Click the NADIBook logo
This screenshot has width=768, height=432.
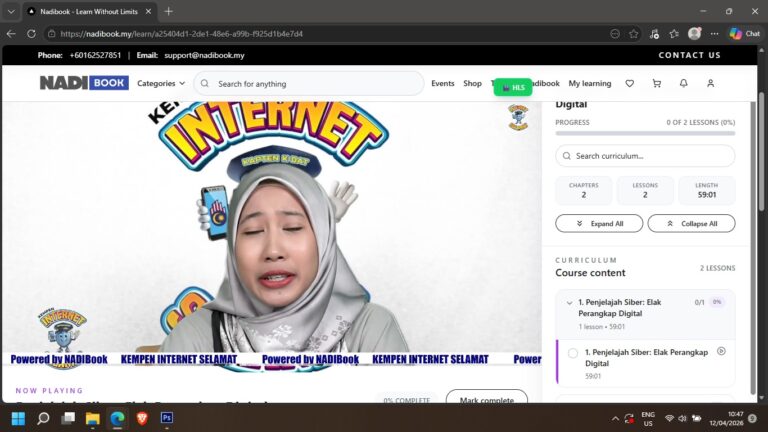tap(84, 83)
